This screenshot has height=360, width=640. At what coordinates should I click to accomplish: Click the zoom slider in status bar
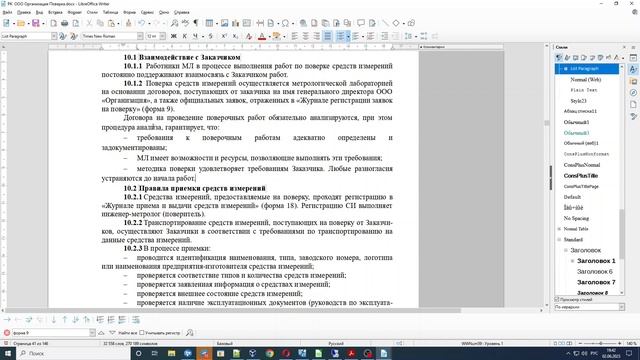point(600,344)
